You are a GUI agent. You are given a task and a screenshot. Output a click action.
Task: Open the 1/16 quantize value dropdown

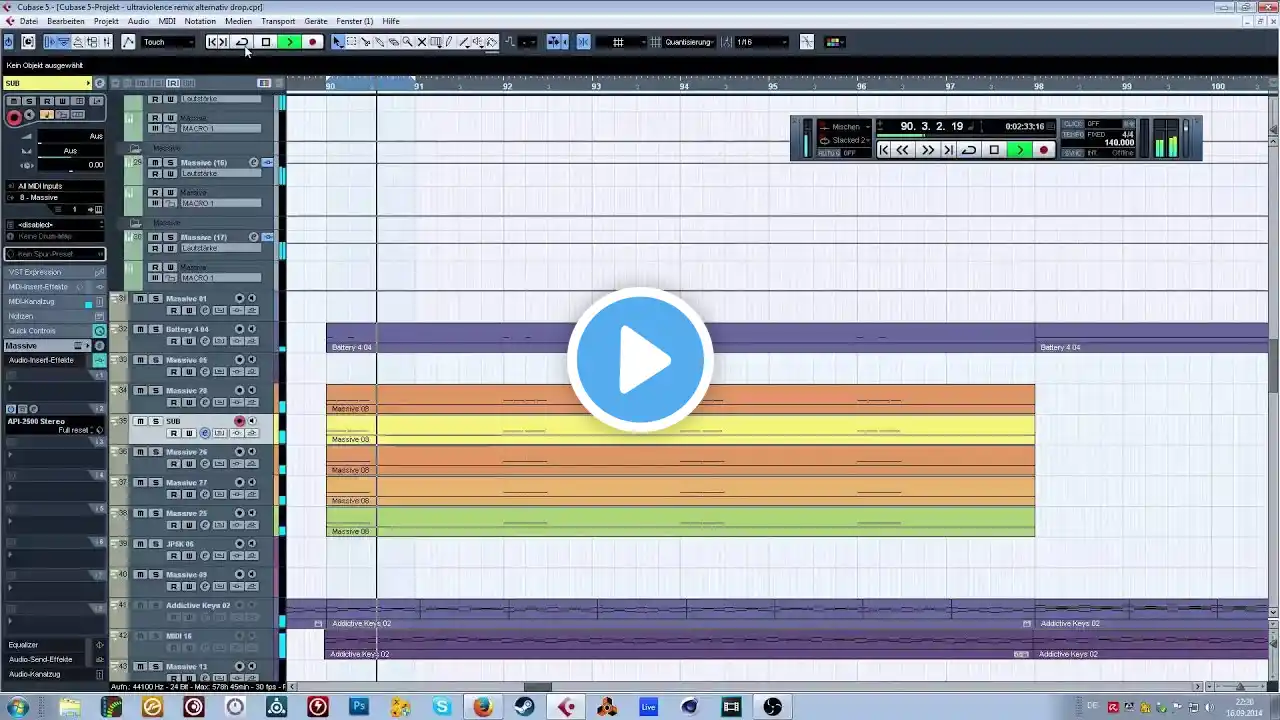coord(762,42)
